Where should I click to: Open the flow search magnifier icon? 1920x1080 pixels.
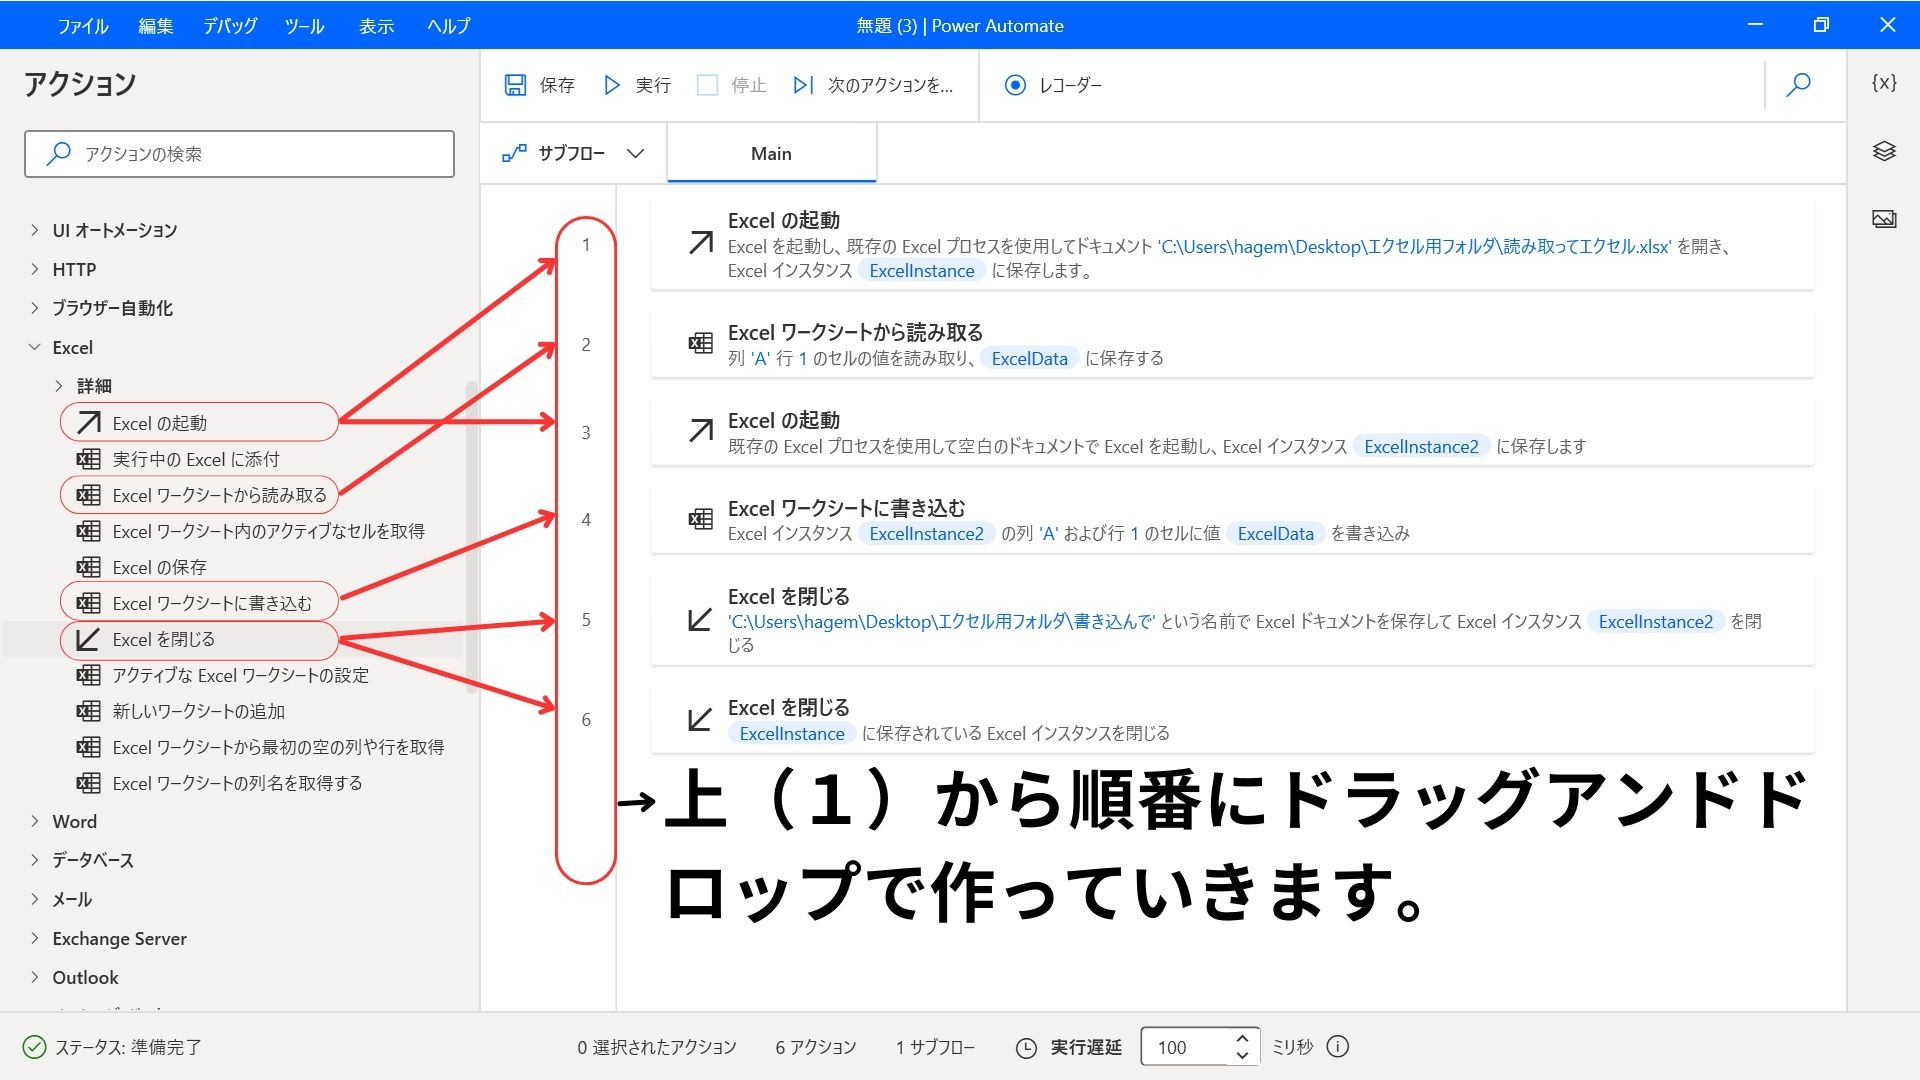1799,85
